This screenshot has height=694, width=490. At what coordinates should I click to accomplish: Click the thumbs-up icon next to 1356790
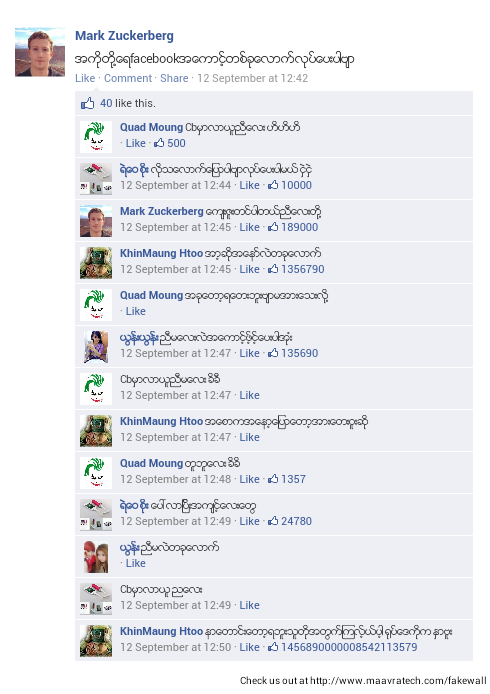click(273, 269)
